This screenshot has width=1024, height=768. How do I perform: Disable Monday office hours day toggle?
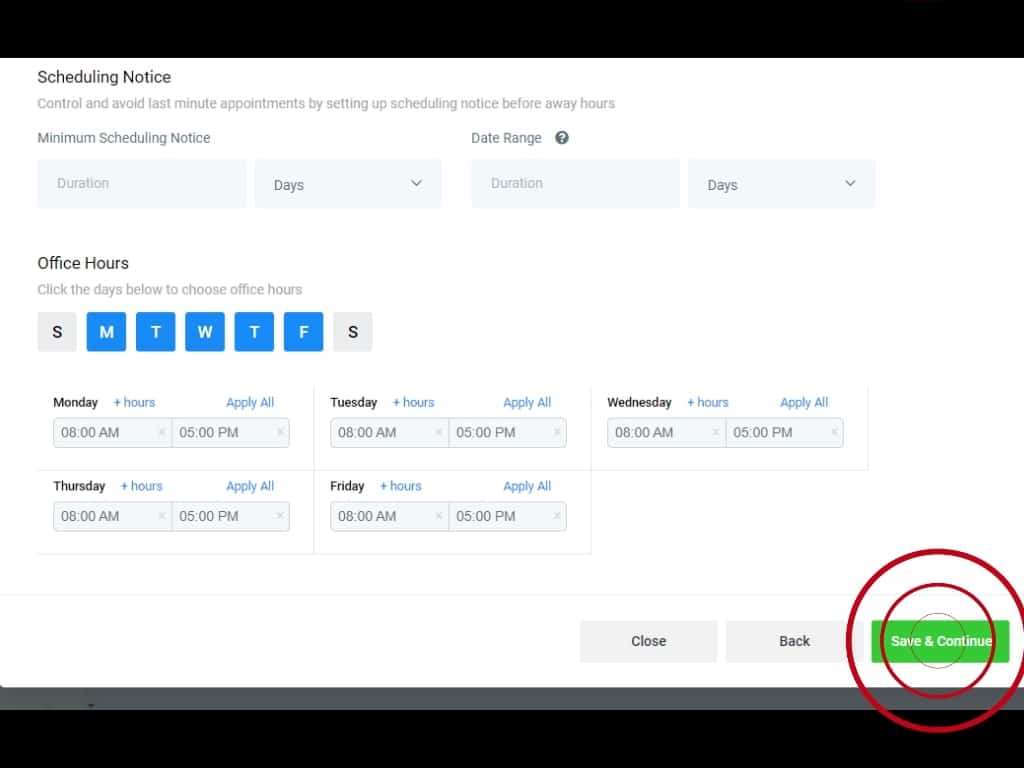point(106,332)
